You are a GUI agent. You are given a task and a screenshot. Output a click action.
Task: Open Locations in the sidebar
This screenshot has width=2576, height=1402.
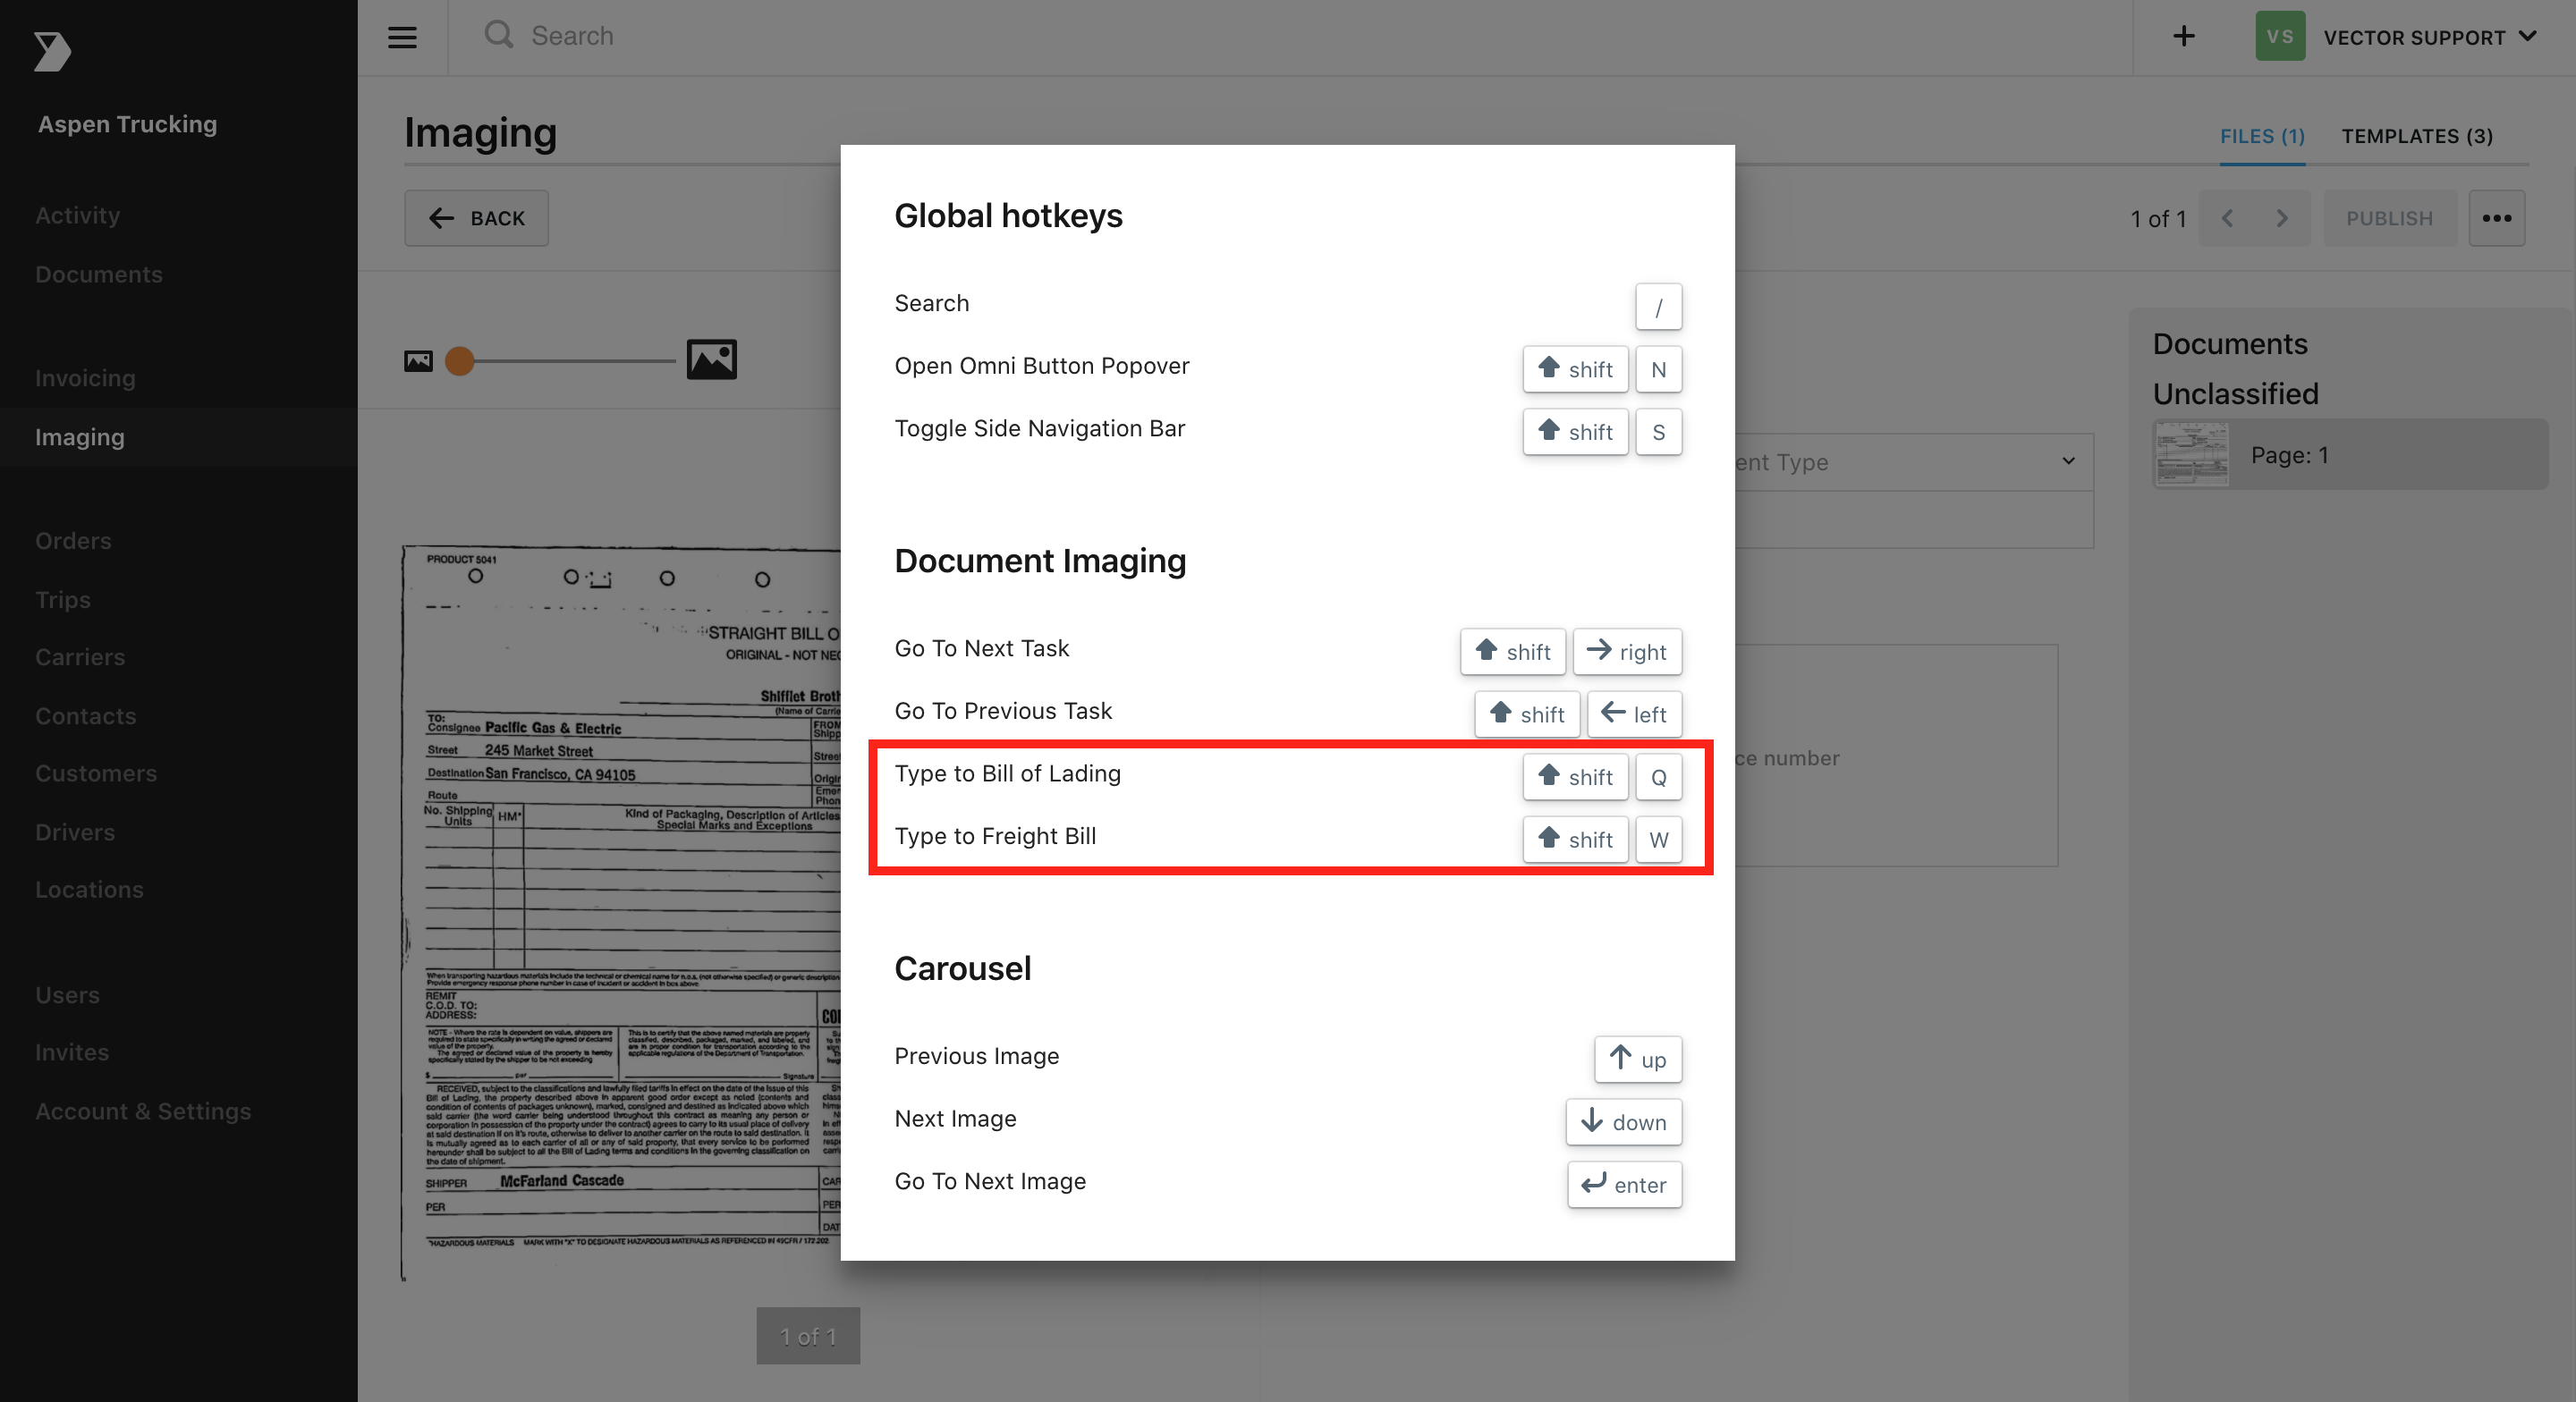[89, 889]
